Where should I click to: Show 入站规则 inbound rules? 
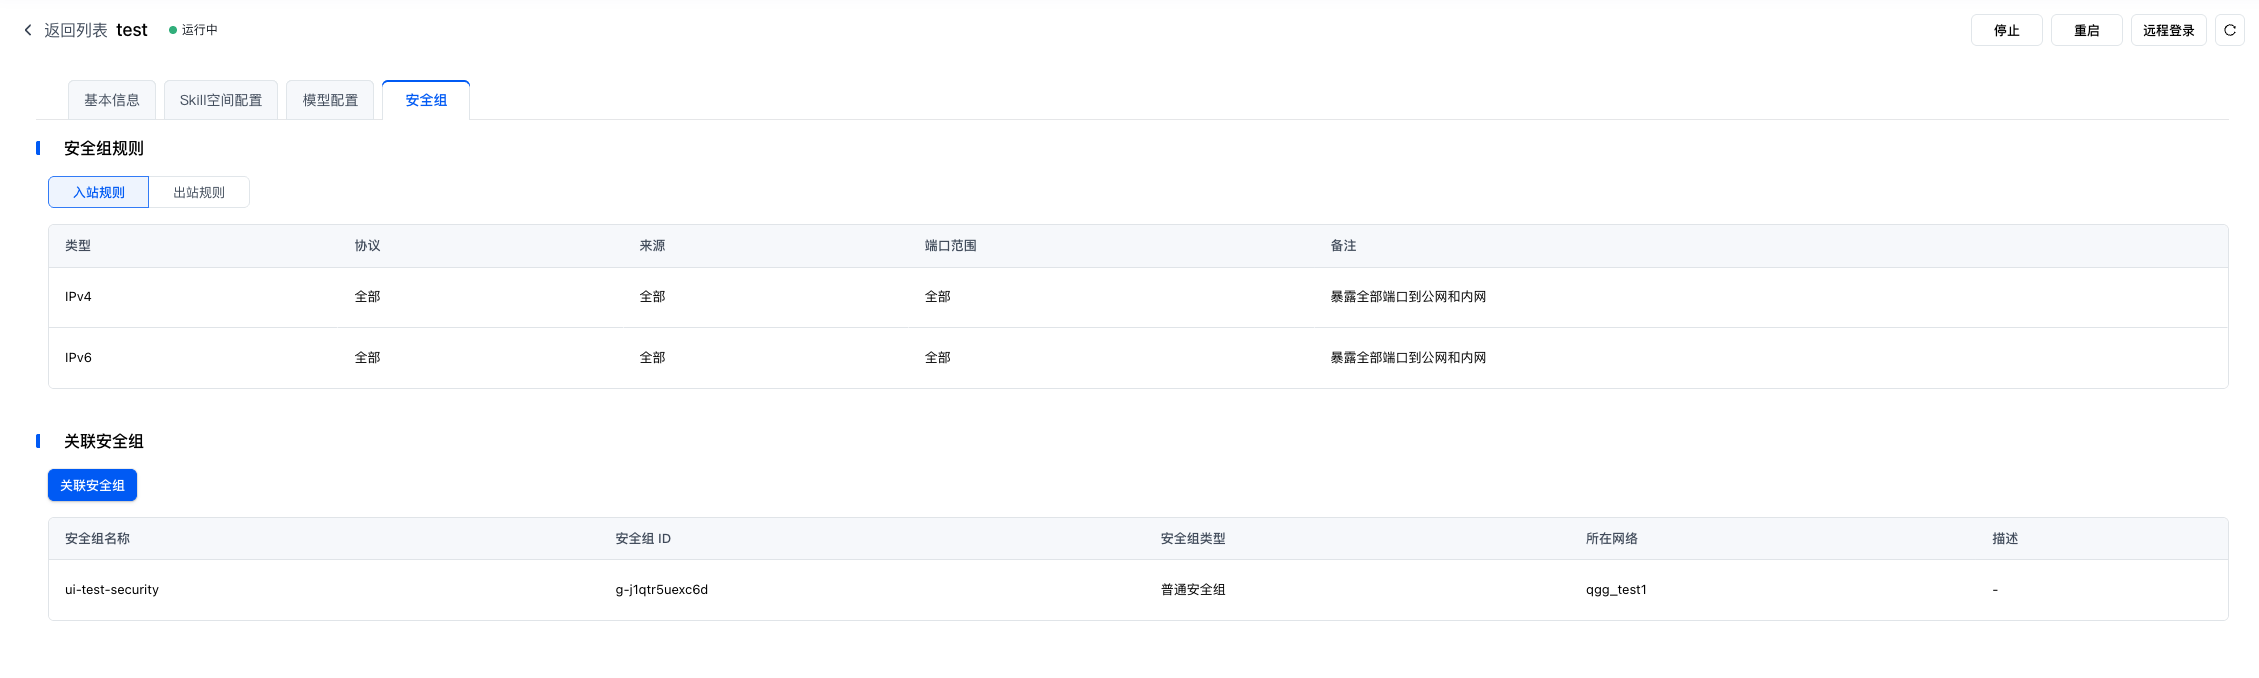pos(99,192)
